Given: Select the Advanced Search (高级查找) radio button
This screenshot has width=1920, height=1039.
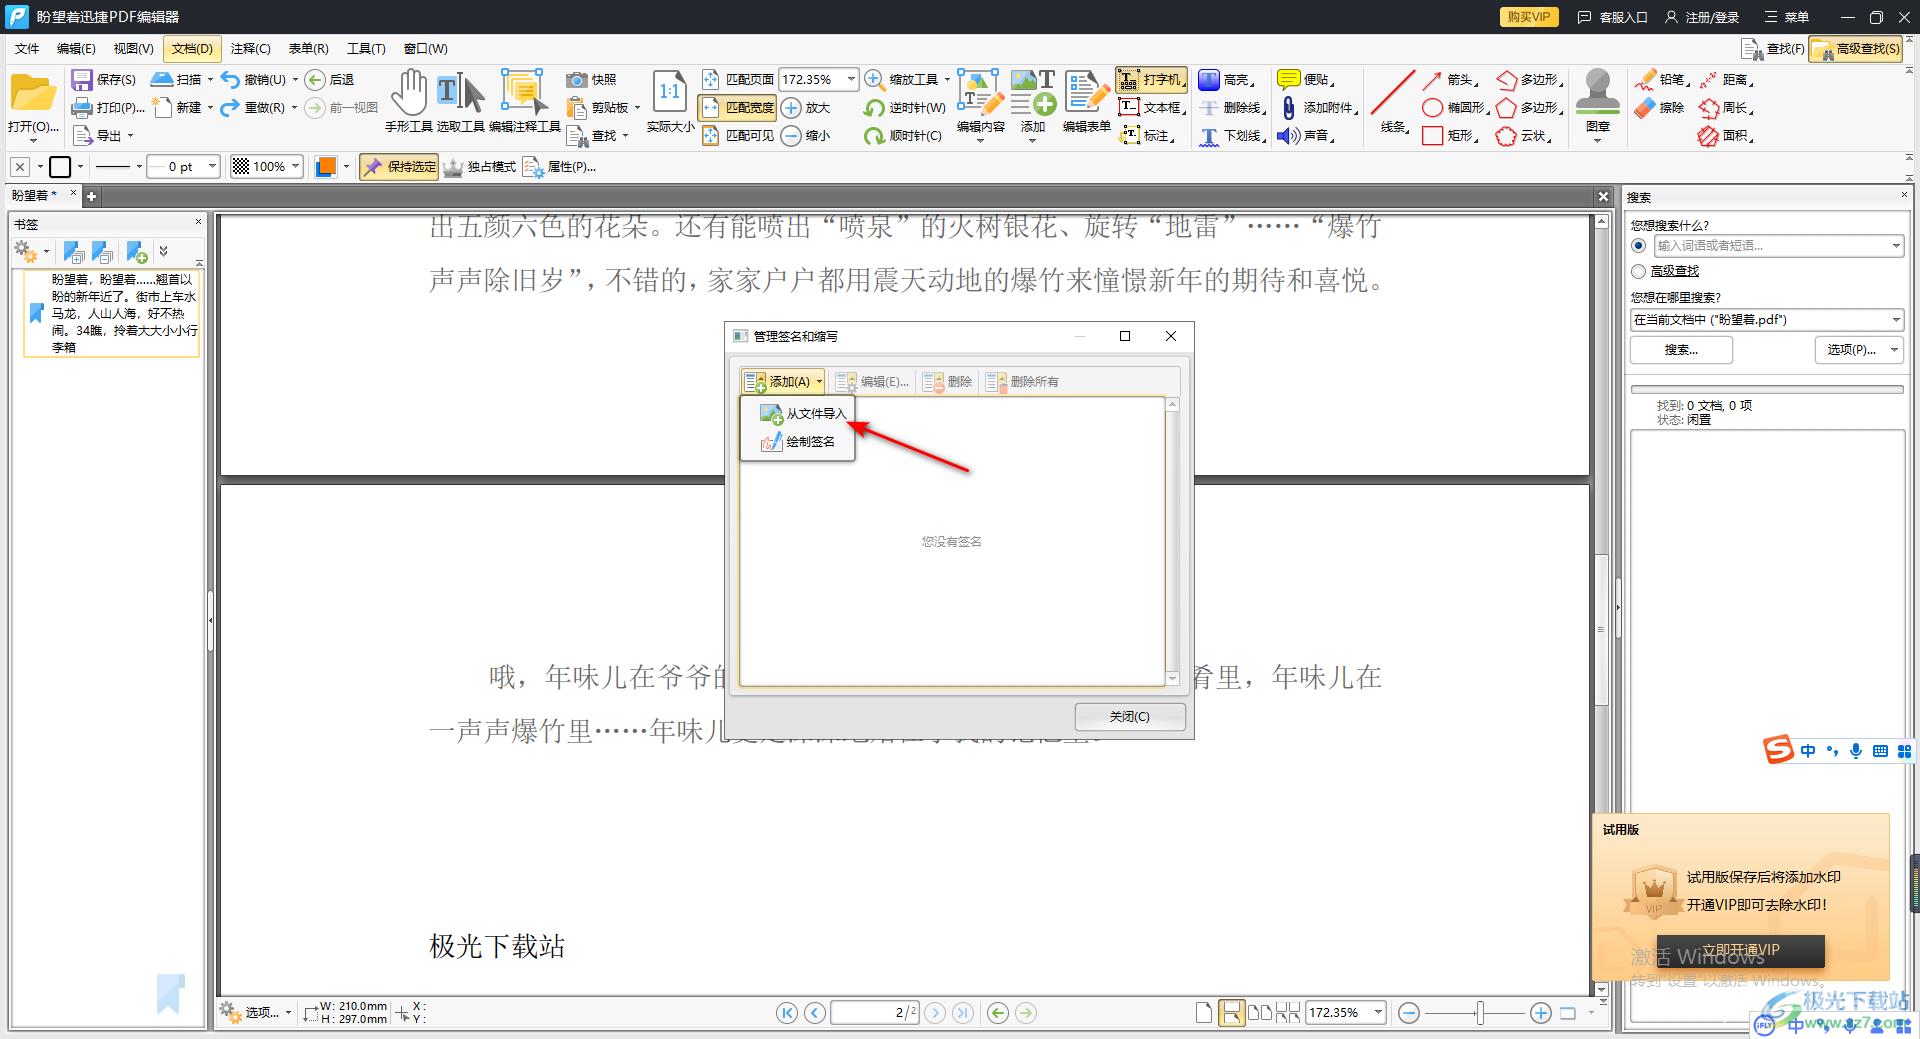Looking at the screenshot, I should tap(1638, 271).
